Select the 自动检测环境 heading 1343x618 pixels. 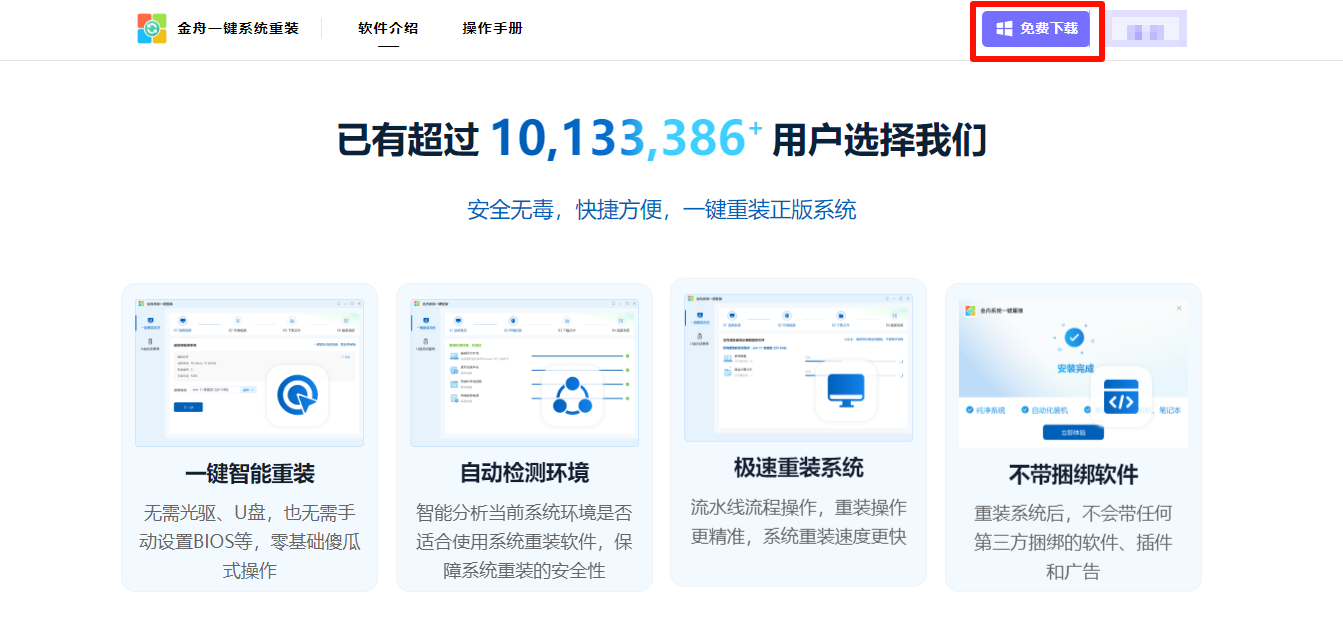tap(524, 473)
